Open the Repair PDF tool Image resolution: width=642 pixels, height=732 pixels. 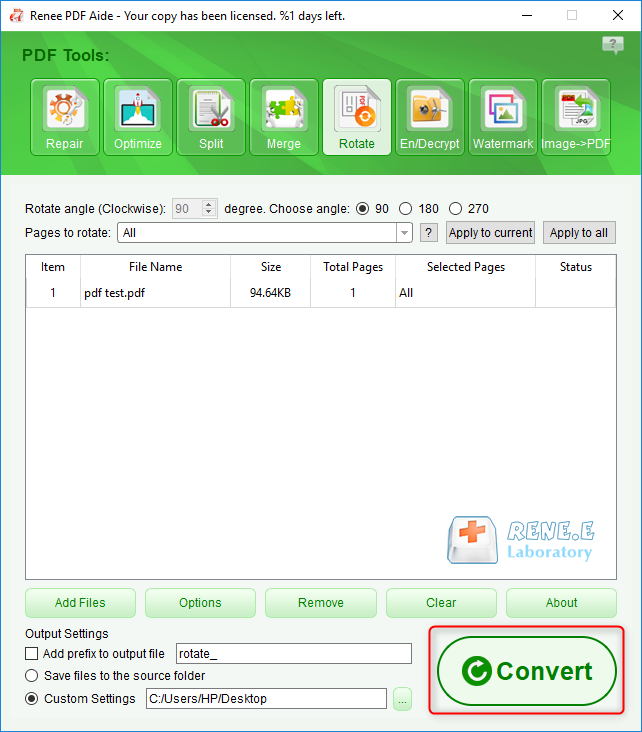pos(65,117)
